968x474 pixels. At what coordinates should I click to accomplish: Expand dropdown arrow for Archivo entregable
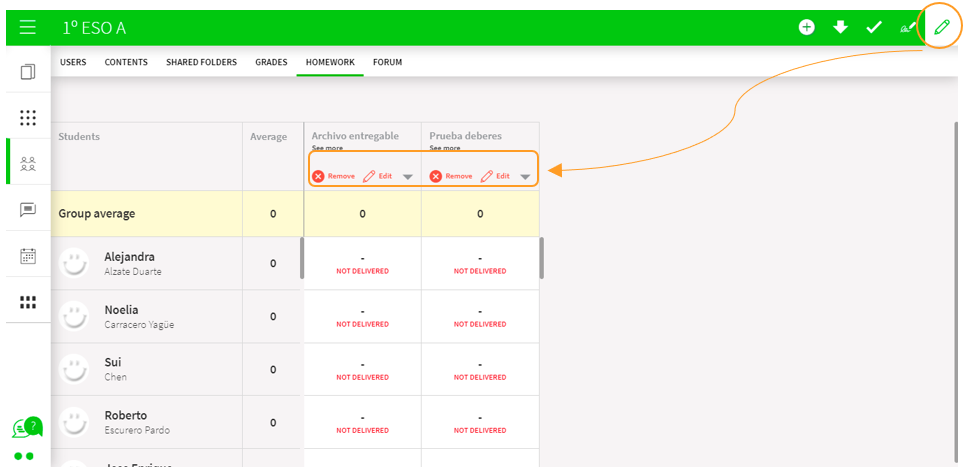point(407,176)
